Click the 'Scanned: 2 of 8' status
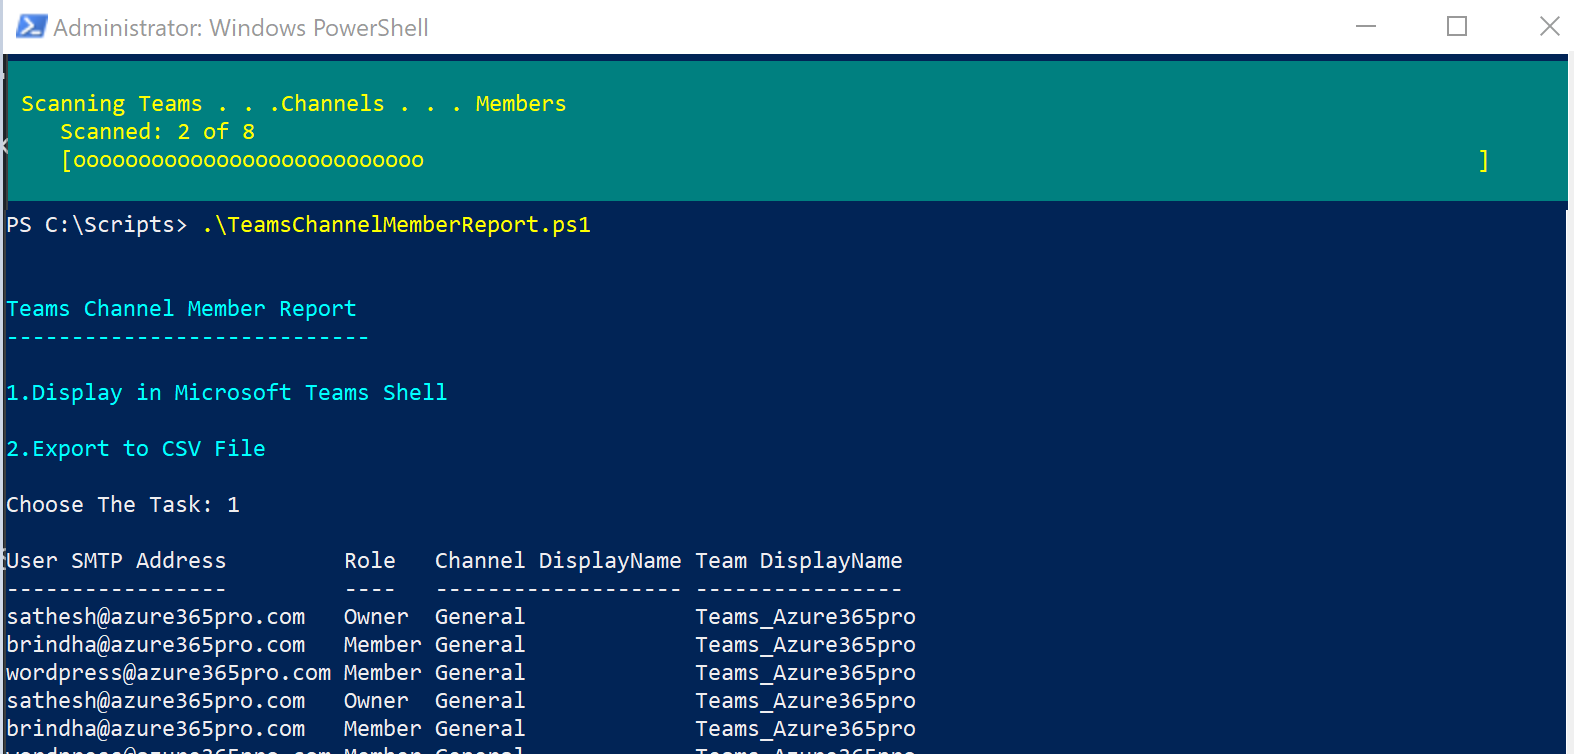 (x=158, y=132)
